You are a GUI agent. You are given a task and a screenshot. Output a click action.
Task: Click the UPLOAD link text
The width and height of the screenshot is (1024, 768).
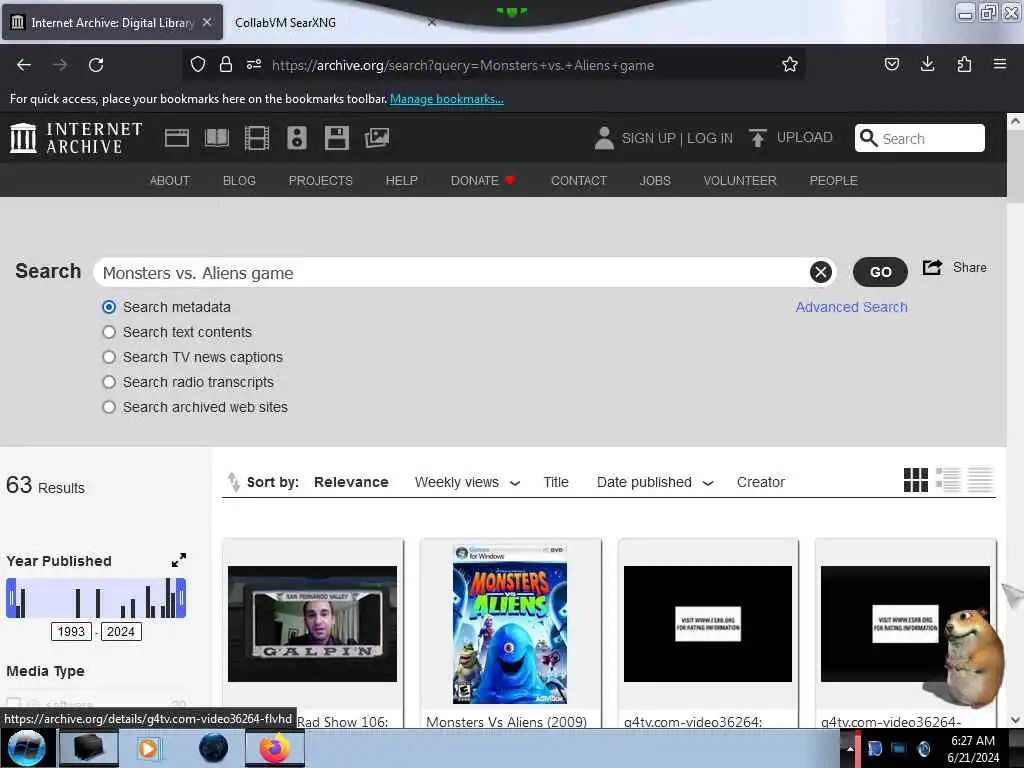(x=804, y=137)
